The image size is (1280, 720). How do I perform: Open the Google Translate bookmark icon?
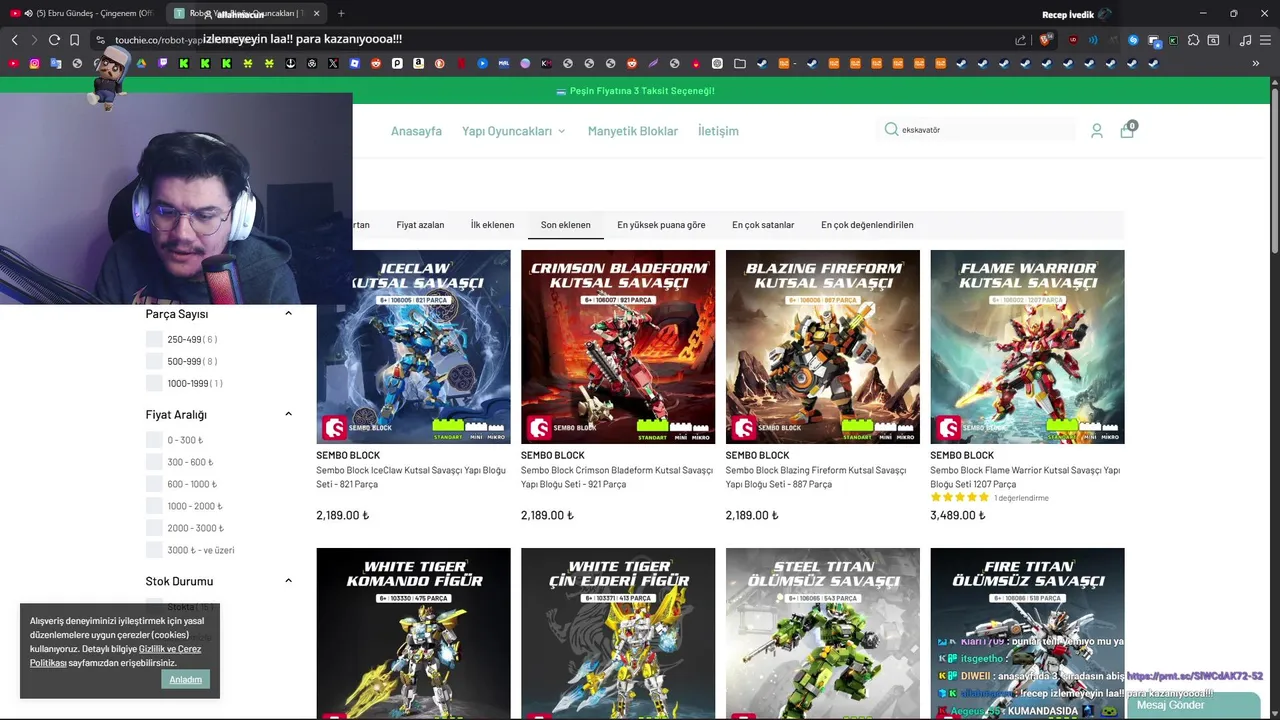click(55, 63)
